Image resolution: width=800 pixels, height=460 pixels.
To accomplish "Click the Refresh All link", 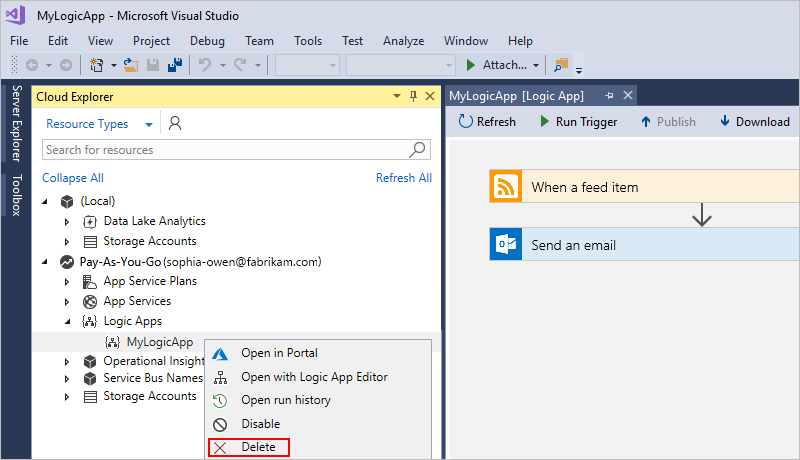I will 403,178.
